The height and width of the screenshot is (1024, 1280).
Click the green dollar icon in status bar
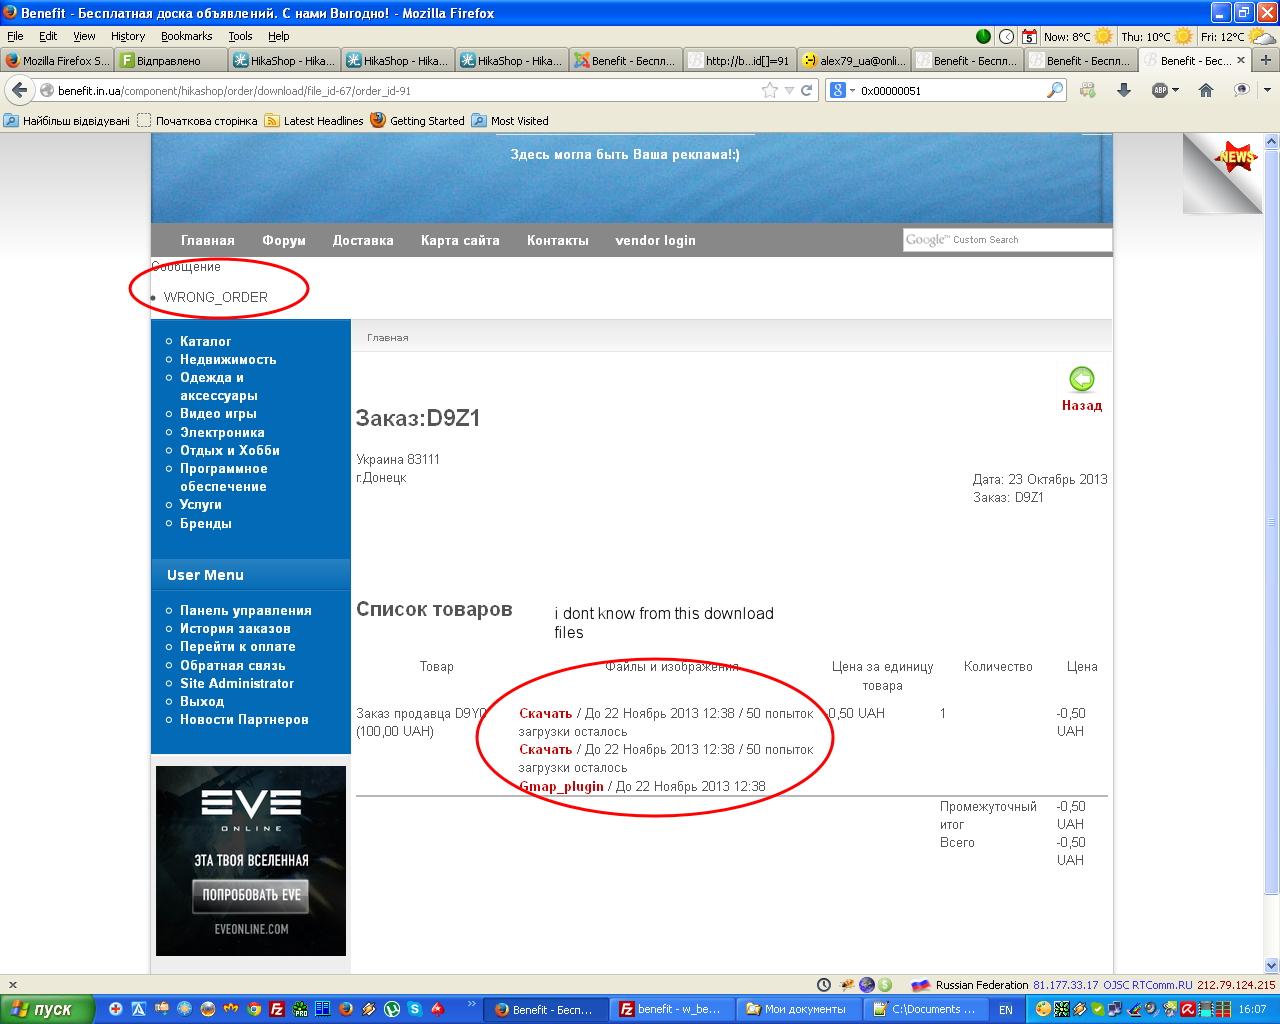[885, 985]
